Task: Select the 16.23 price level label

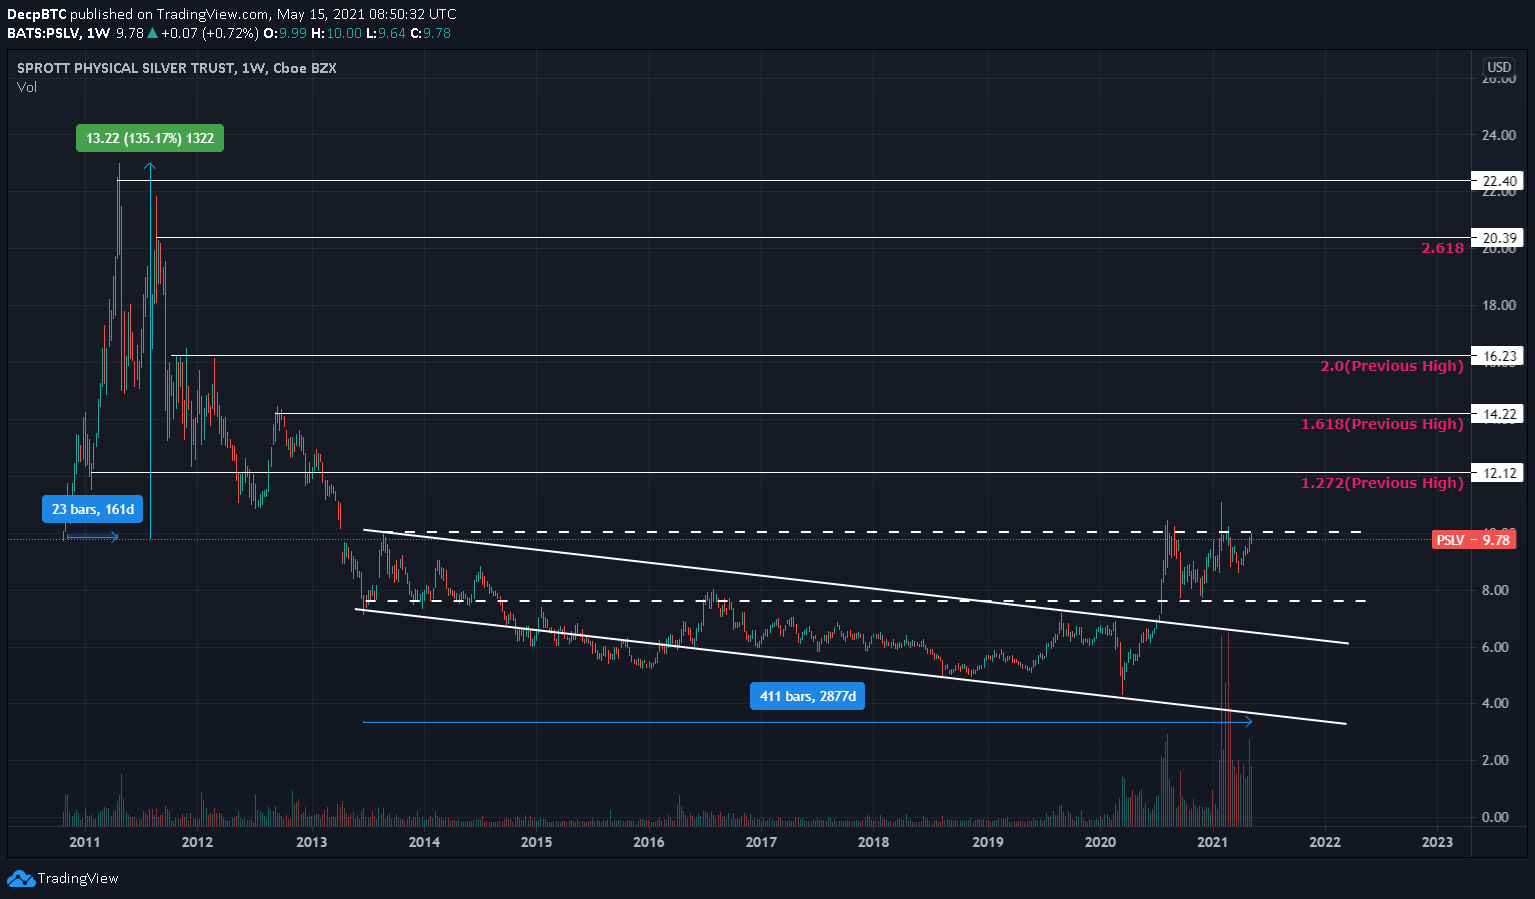Action: (x=1498, y=356)
